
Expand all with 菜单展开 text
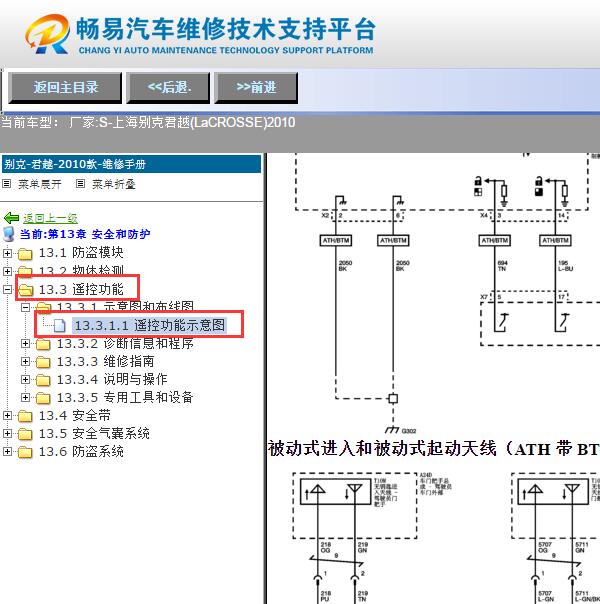(40, 184)
